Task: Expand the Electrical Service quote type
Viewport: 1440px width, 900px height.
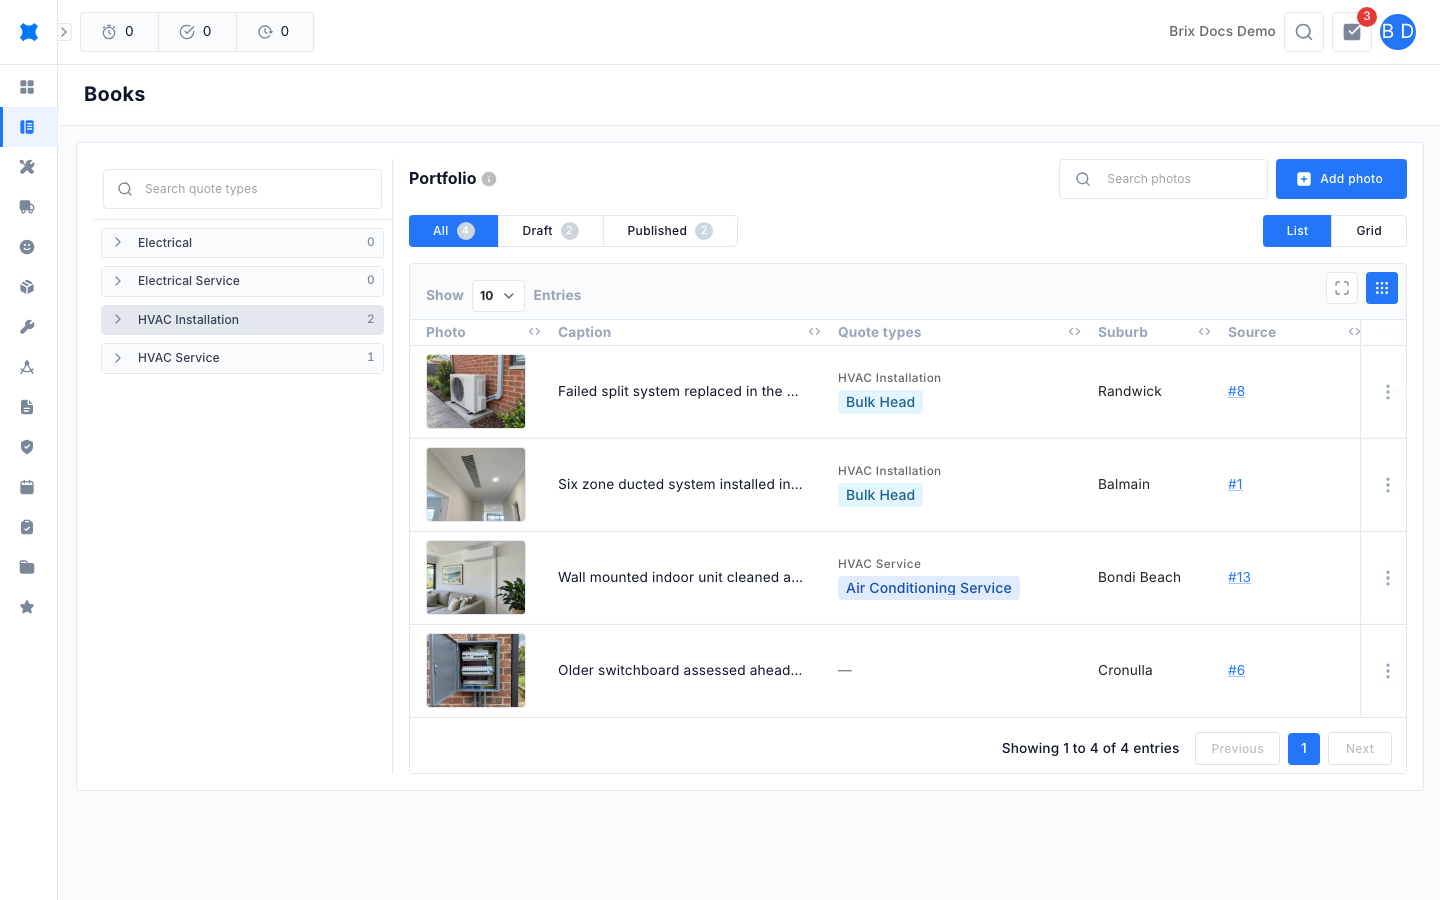Action: (x=118, y=281)
